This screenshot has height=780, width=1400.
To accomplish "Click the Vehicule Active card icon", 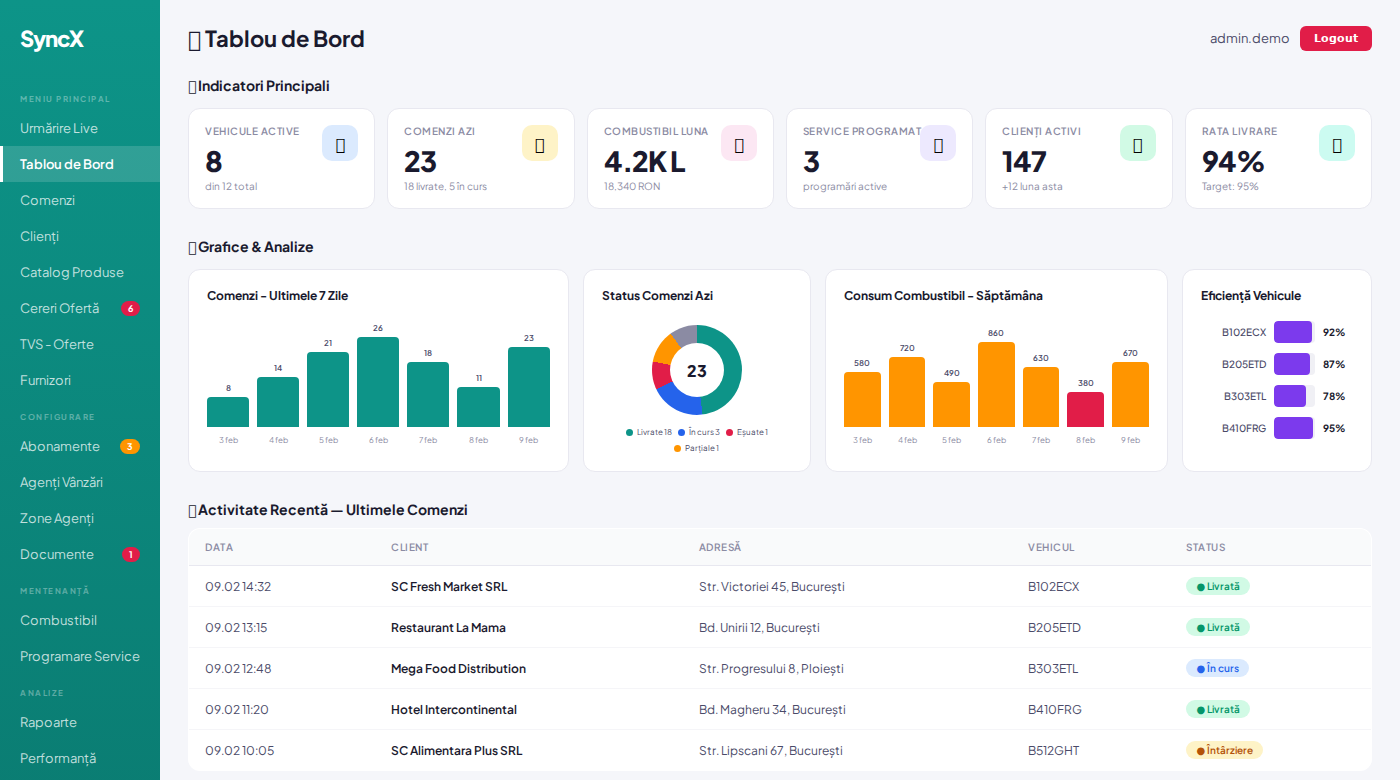I will click(340, 143).
